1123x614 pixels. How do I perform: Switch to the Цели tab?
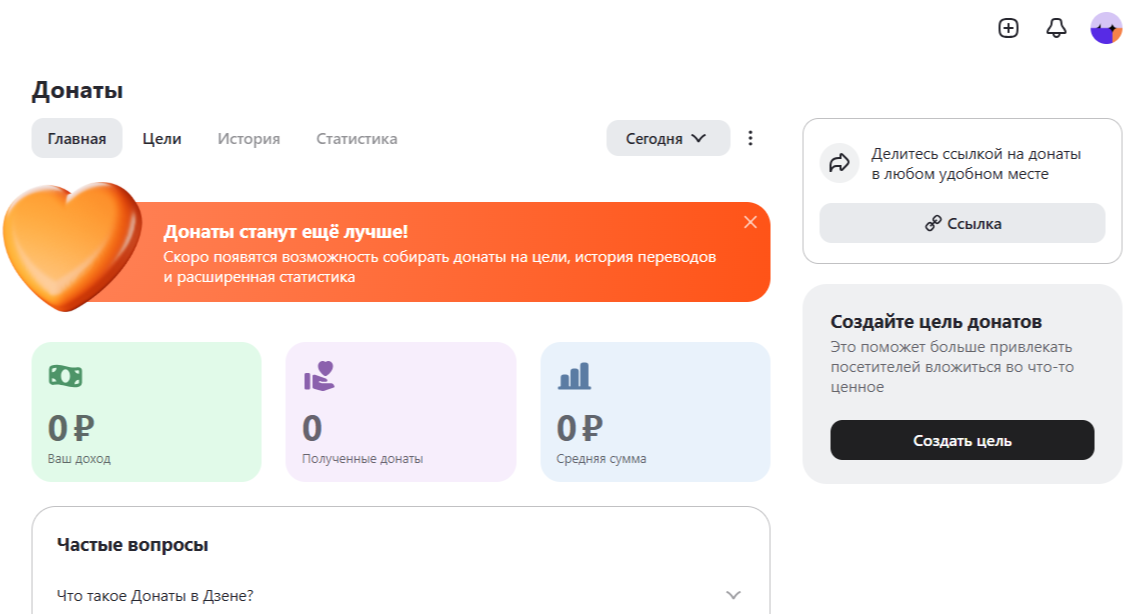point(162,138)
